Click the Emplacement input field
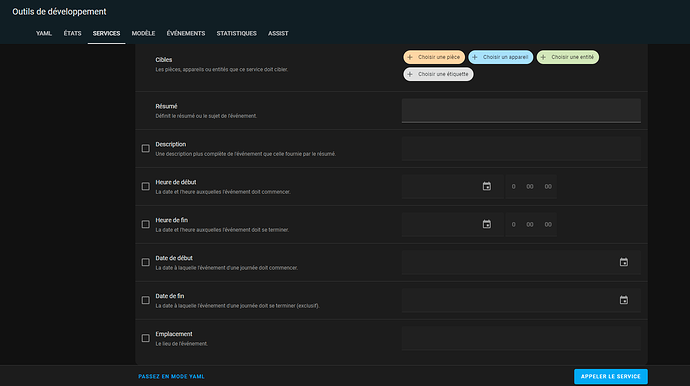Screen dimensions: 690x386 coord(521,338)
